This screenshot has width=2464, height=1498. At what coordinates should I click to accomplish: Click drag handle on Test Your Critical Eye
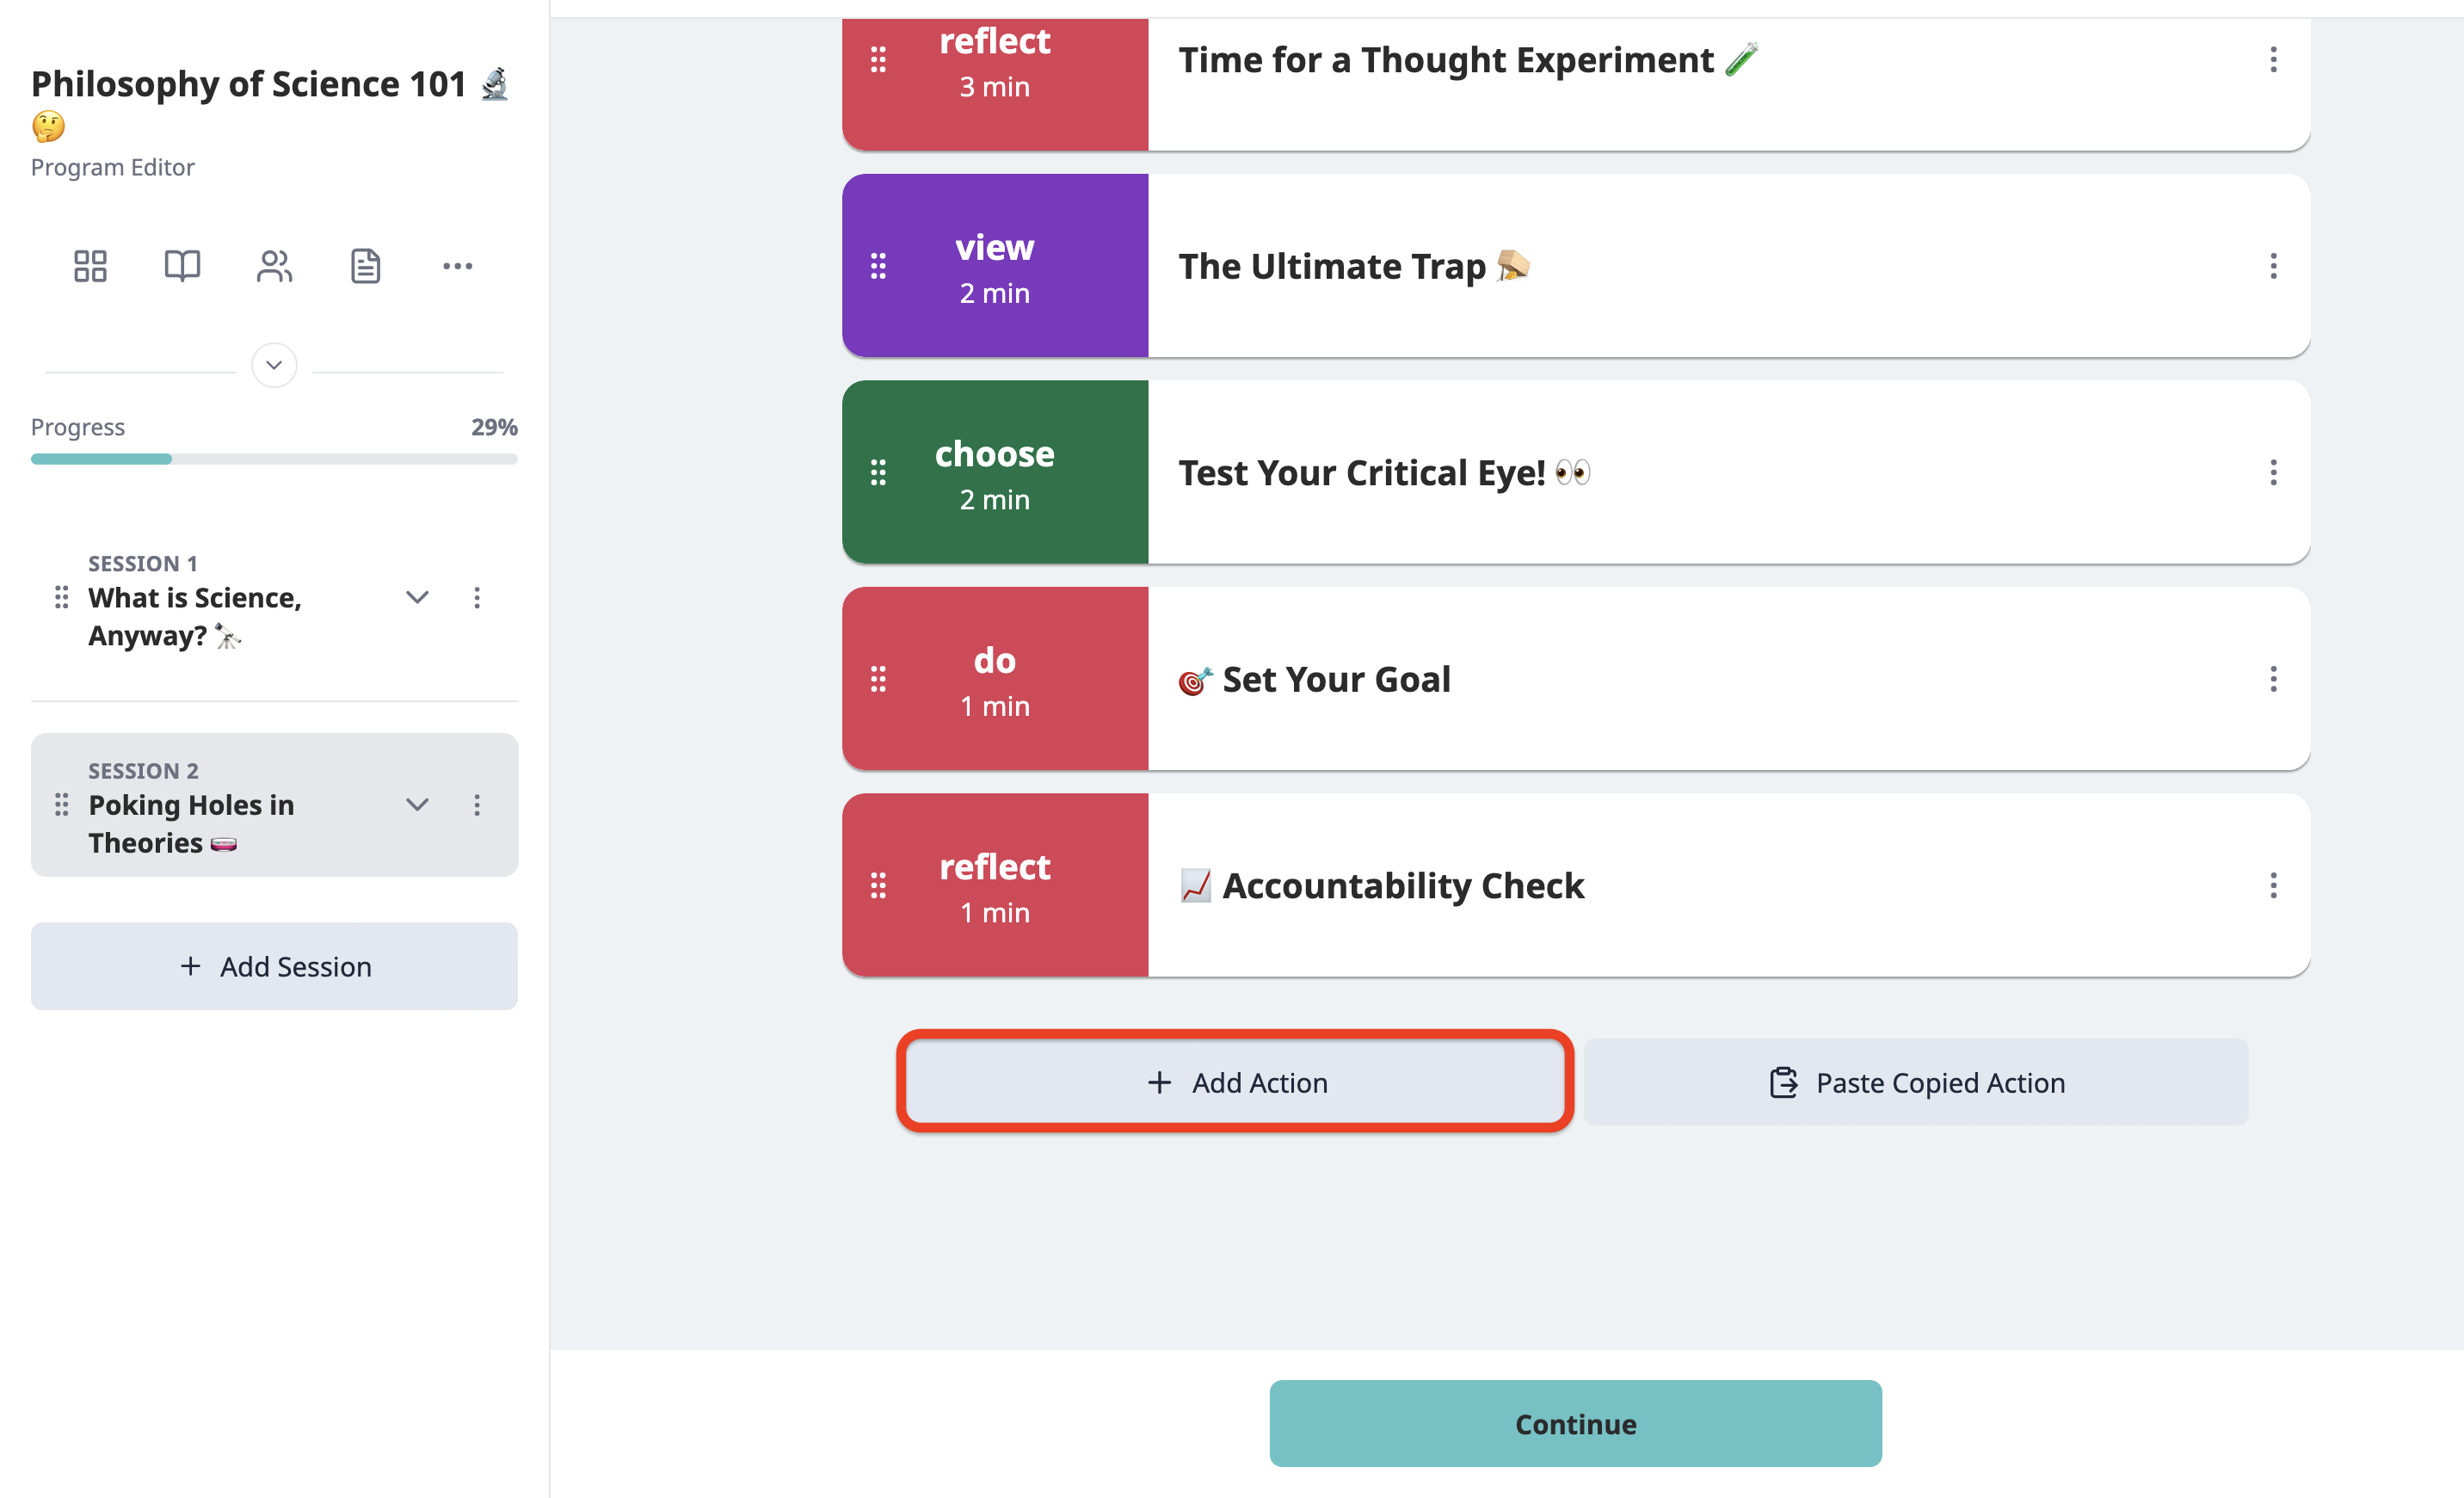878,472
